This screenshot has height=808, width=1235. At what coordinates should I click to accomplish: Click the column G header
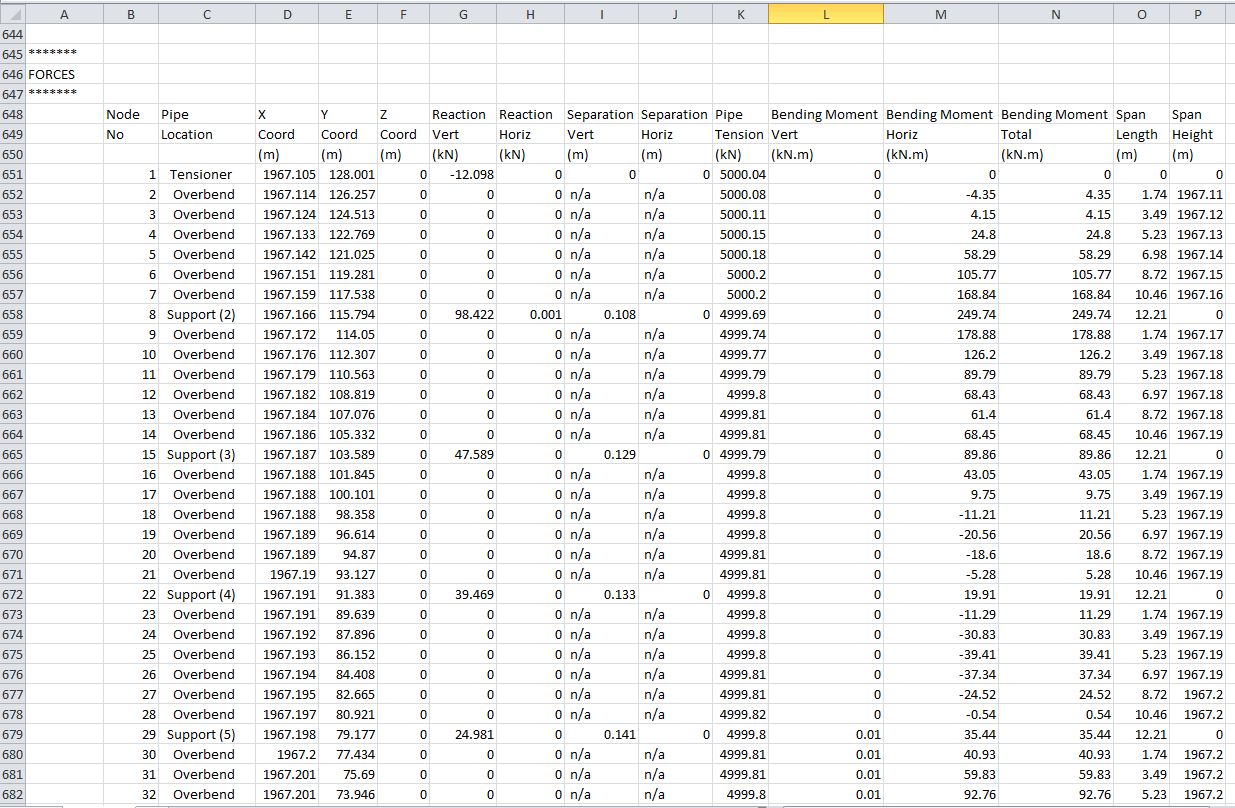(462, 14)
